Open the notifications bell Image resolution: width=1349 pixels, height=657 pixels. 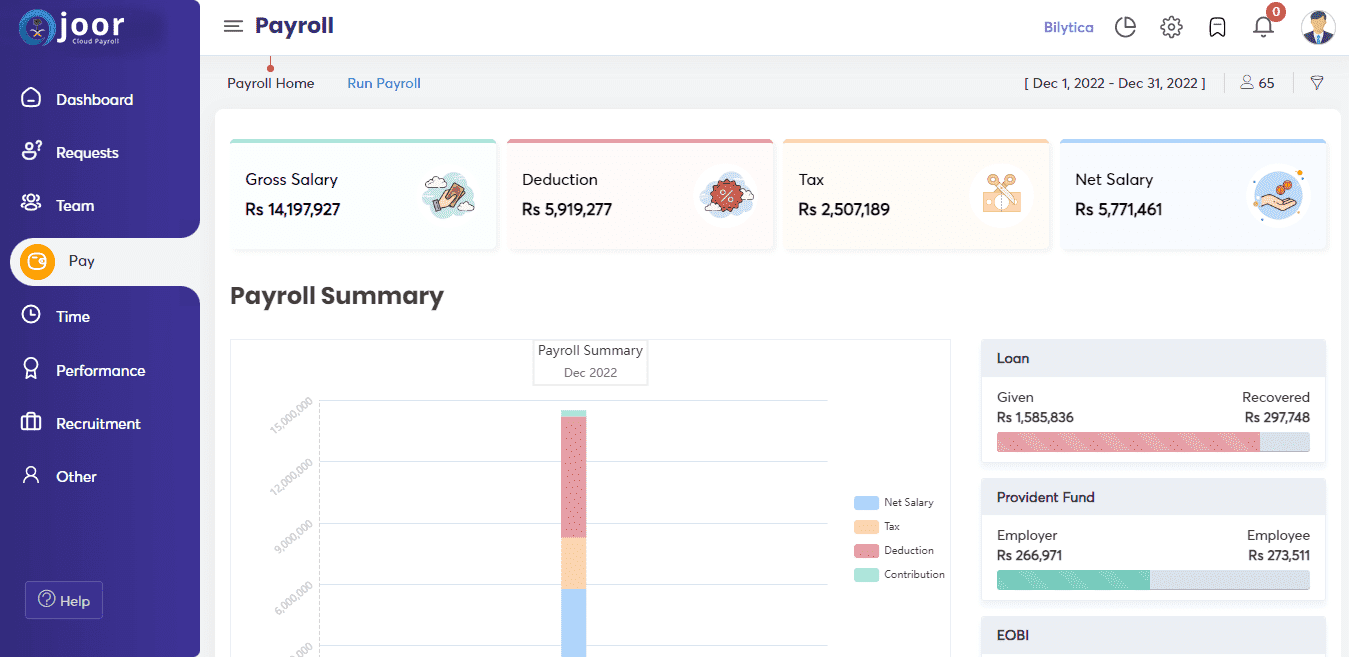pos(1264,26)
